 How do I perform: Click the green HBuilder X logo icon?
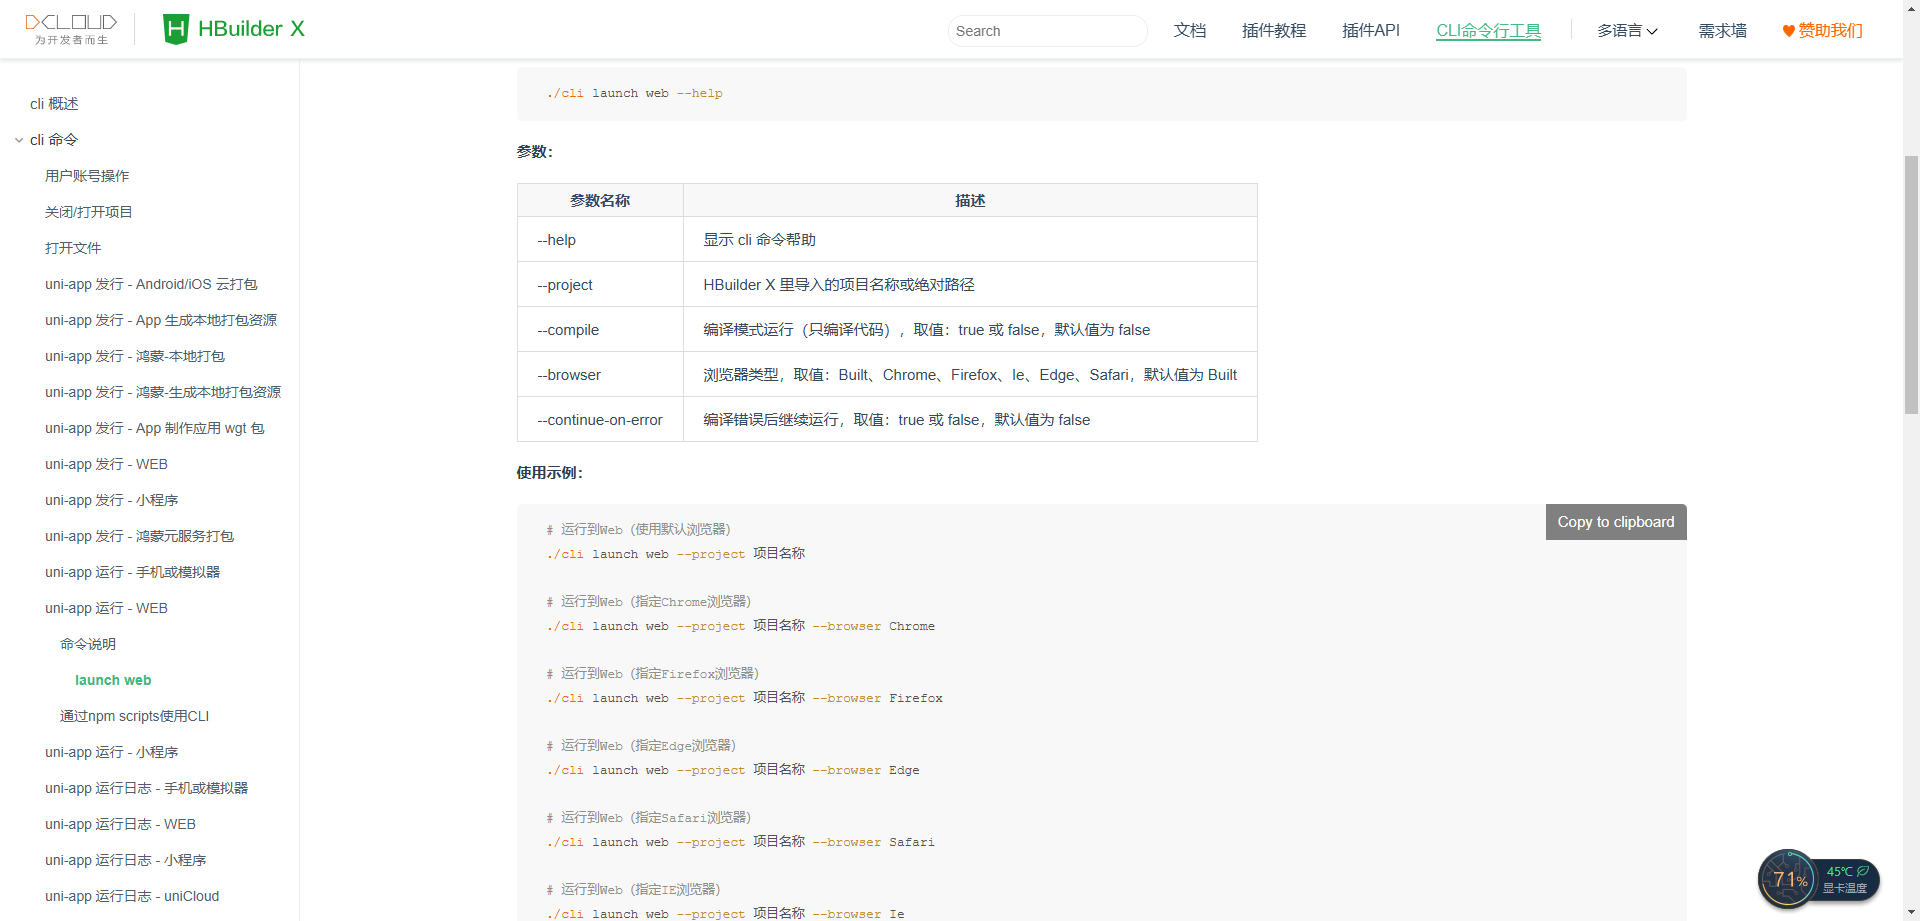tap(176, 29)
